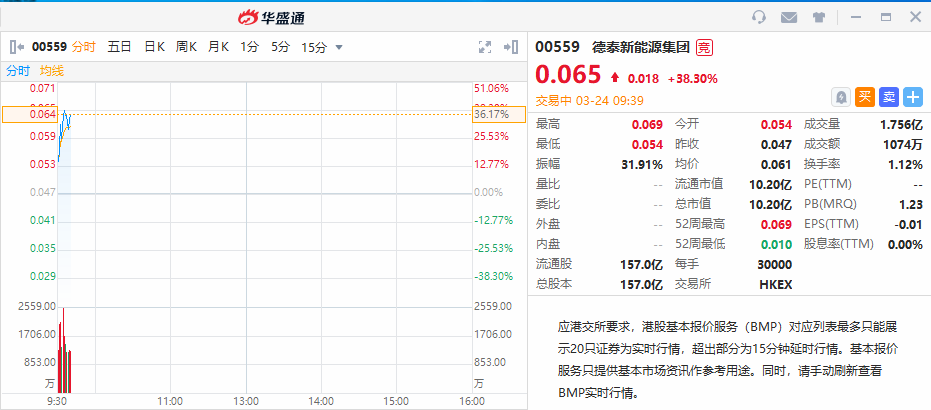Viewport: 931px width, 410px height.
Task: Switch to 1分 one-minute chart
Action: click(x=249, y=47)
